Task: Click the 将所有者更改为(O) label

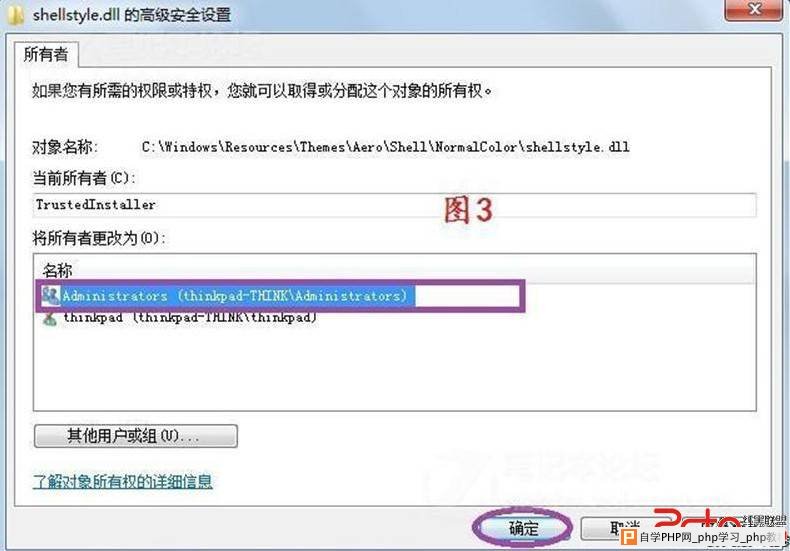Action: point(99,238)
